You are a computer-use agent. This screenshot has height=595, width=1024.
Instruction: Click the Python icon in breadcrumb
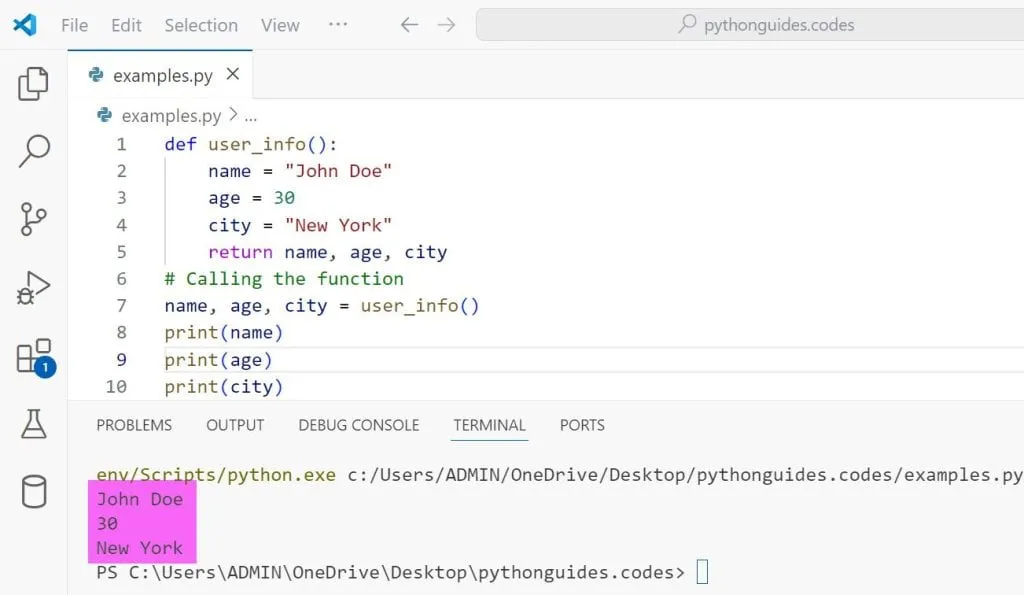(104, 115)
